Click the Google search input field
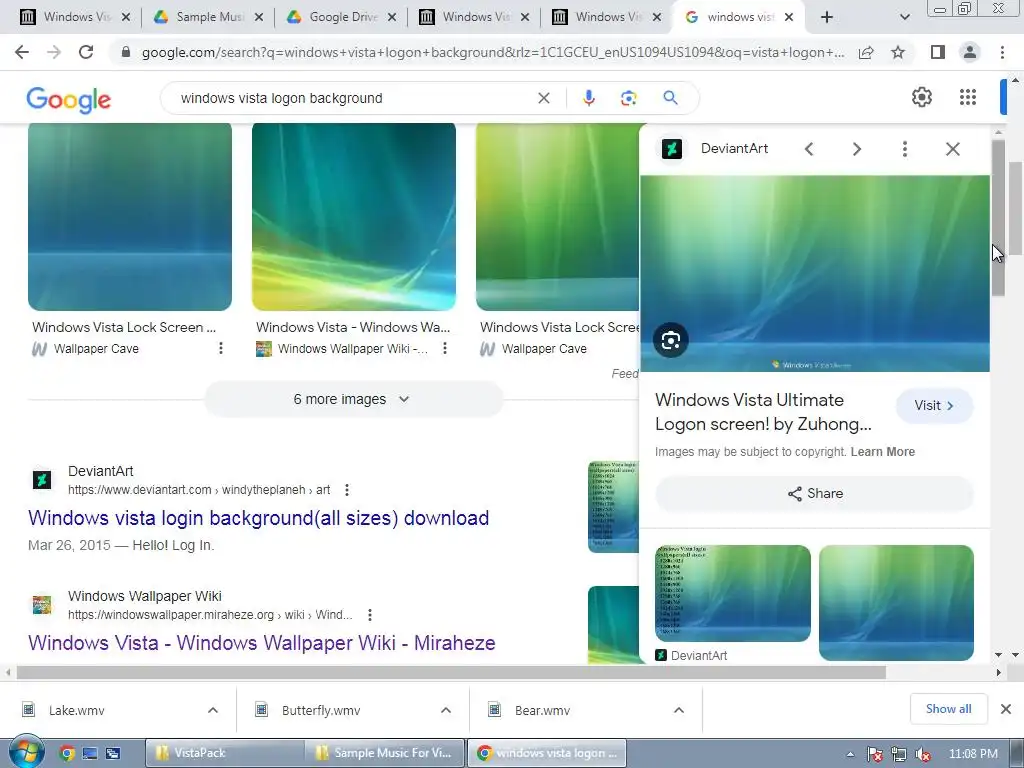 pos(353,98)
